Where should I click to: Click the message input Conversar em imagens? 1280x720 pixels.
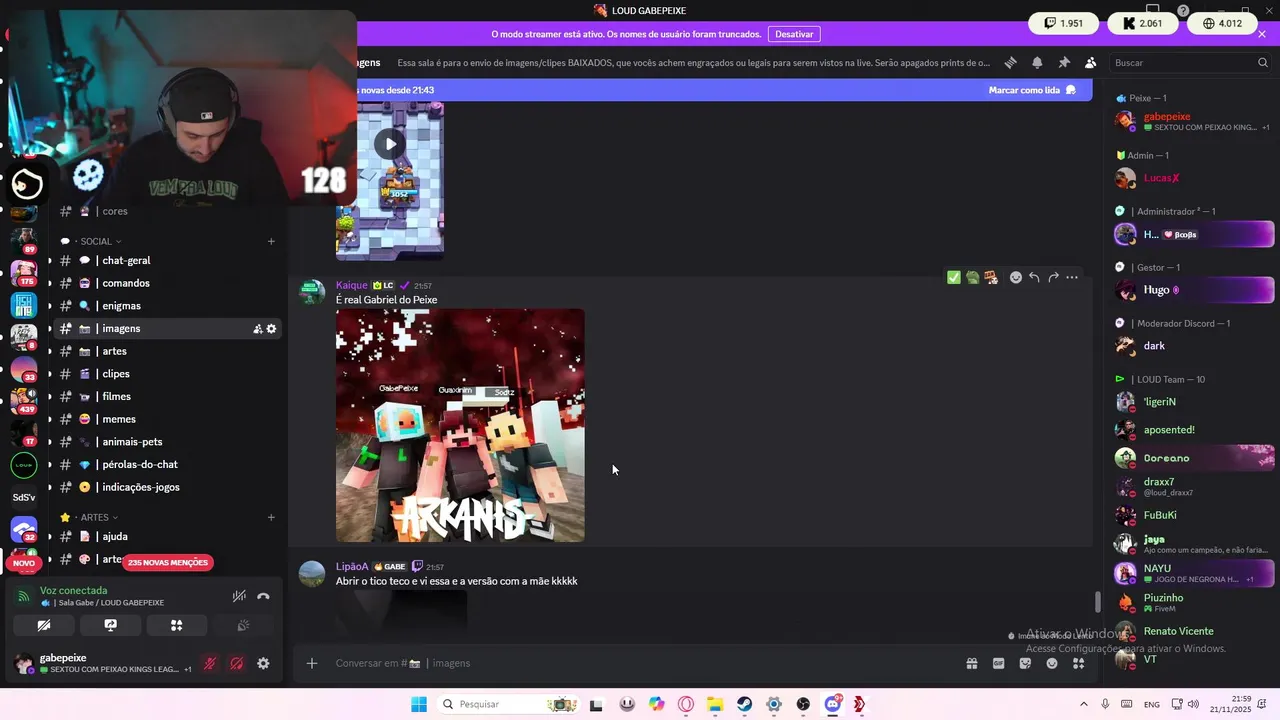(640, 663)
